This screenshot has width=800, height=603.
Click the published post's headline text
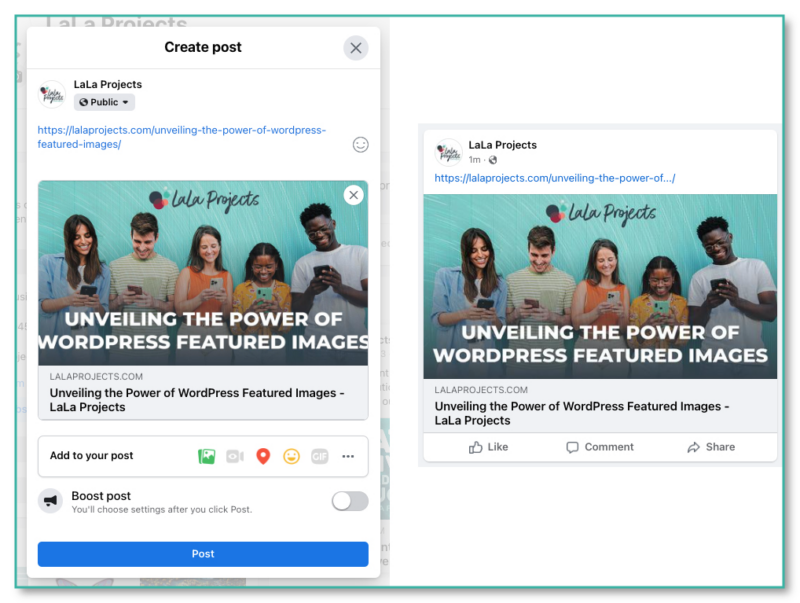[x=582, y=413]
